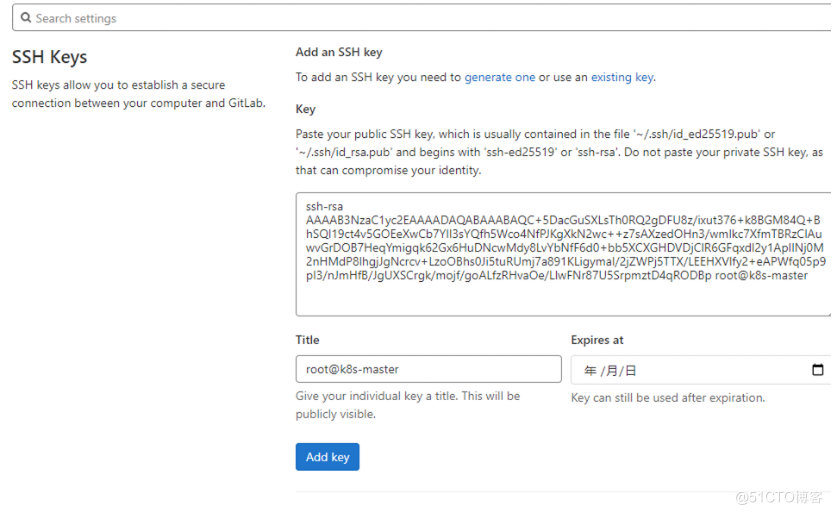Click the 'Title' label
Screen dimensions: 832x514
[307, 340]
